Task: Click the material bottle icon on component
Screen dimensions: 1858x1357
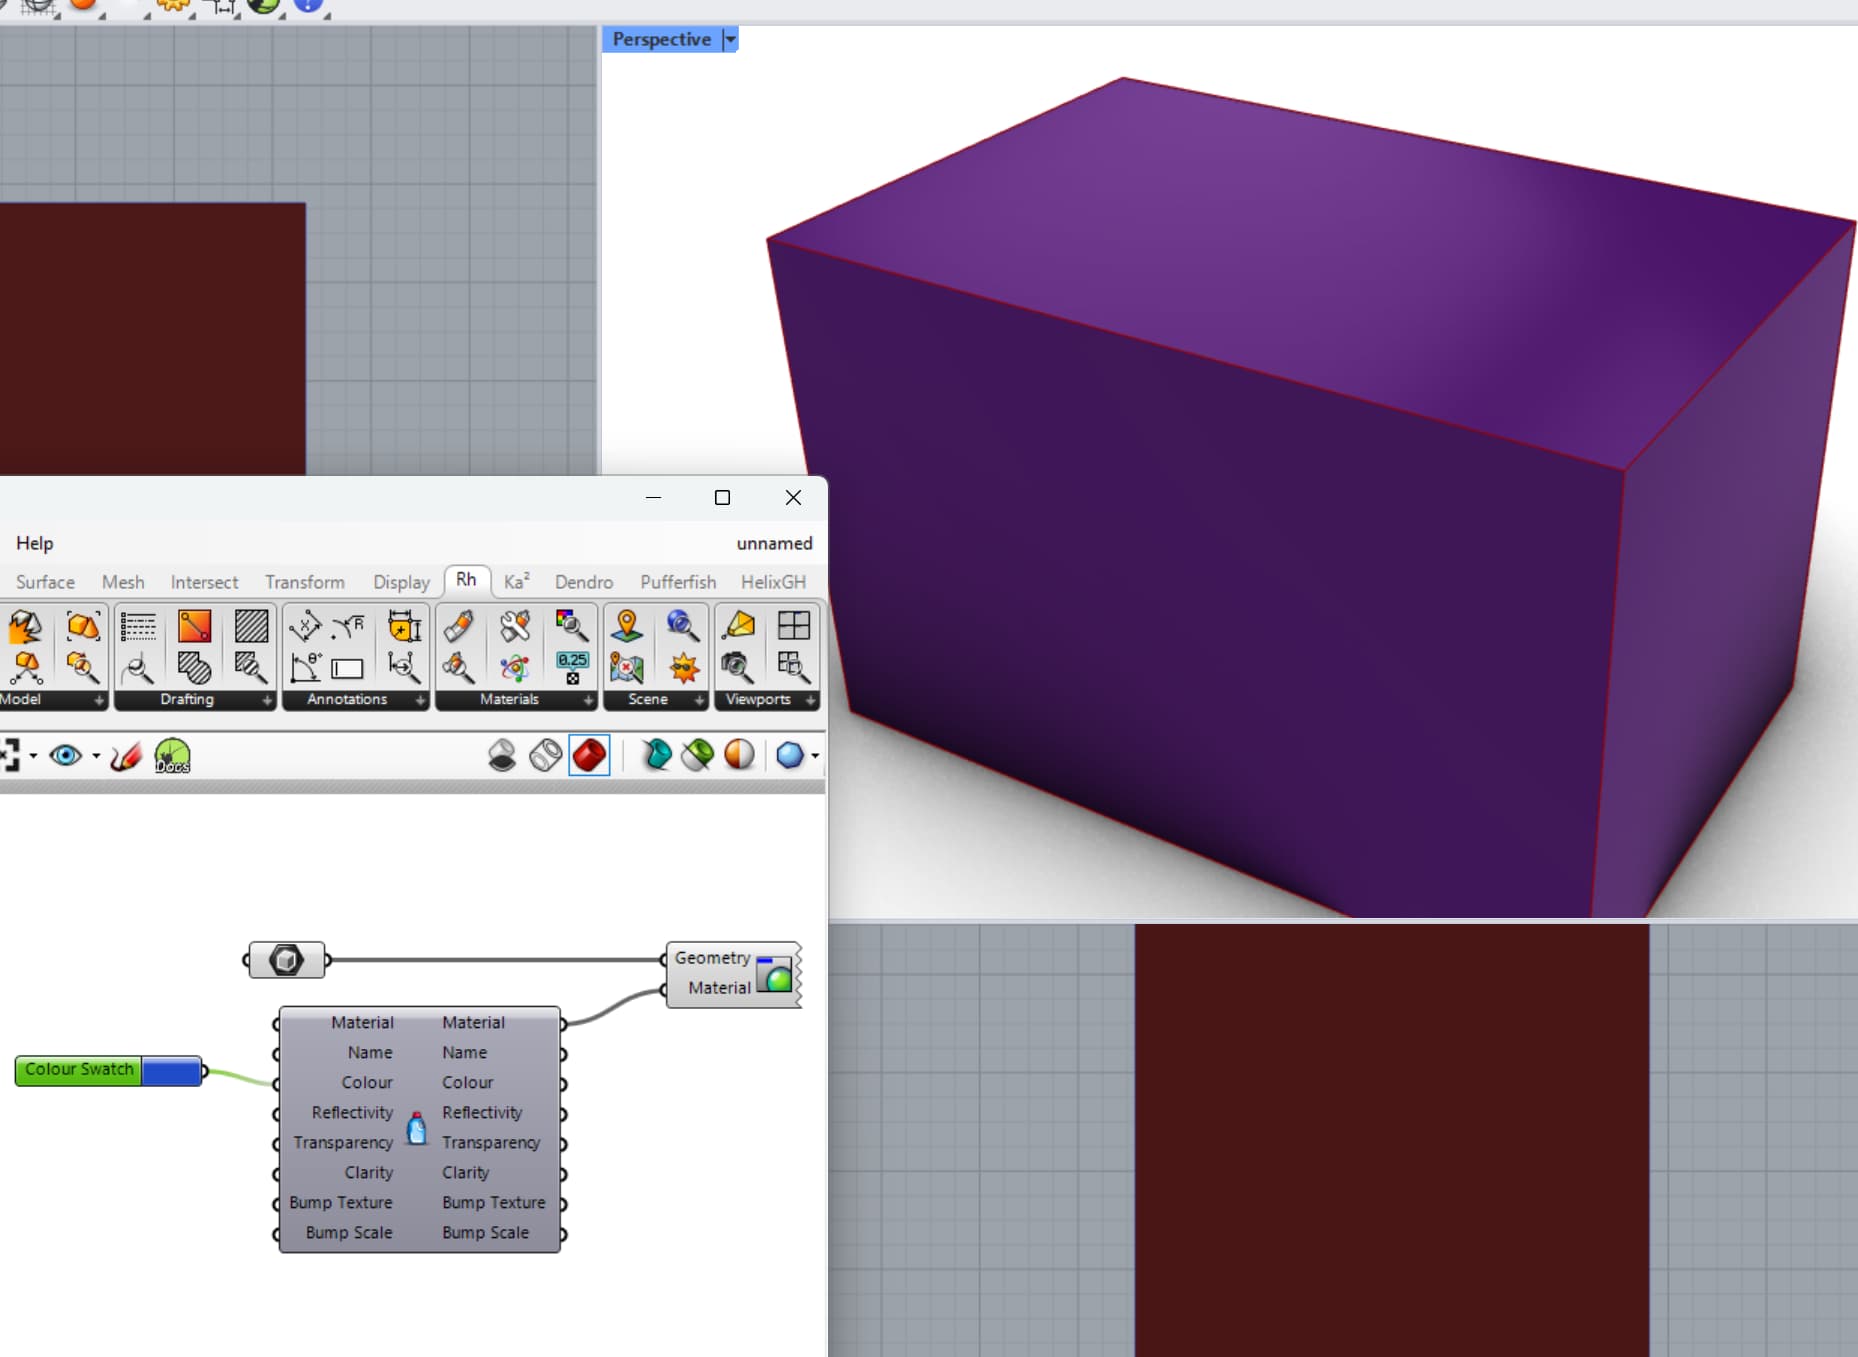Action: coord(417,1128)
